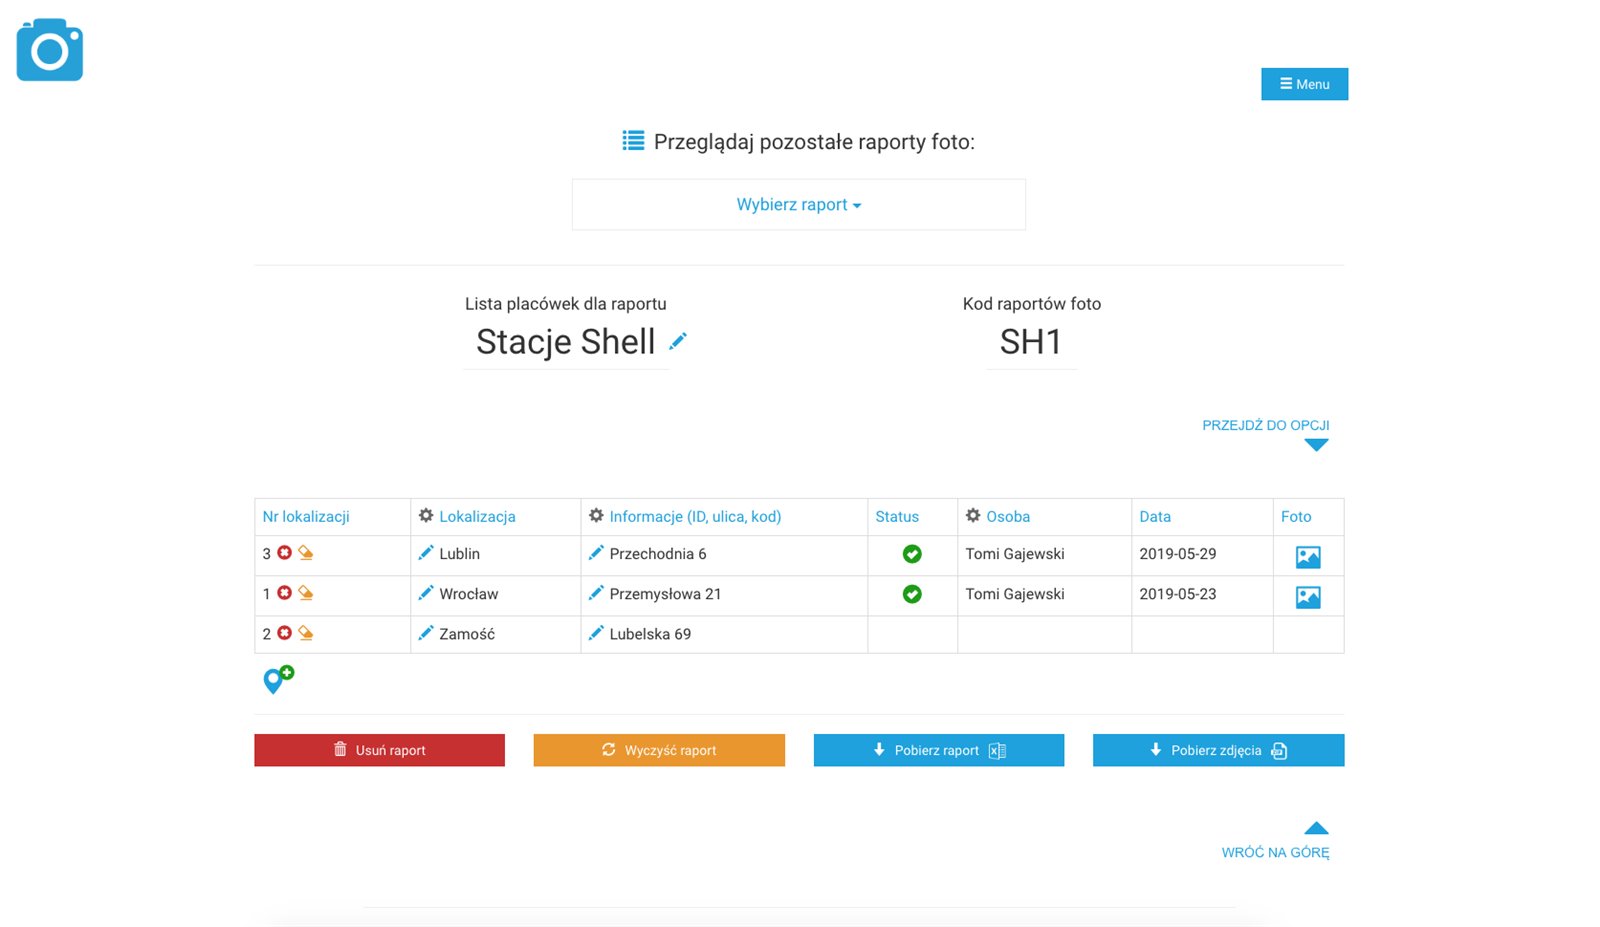This screenshot has width=1600, height=927.
Task: Open gear settings for Osoba column
Action: (x=973, y=516)
